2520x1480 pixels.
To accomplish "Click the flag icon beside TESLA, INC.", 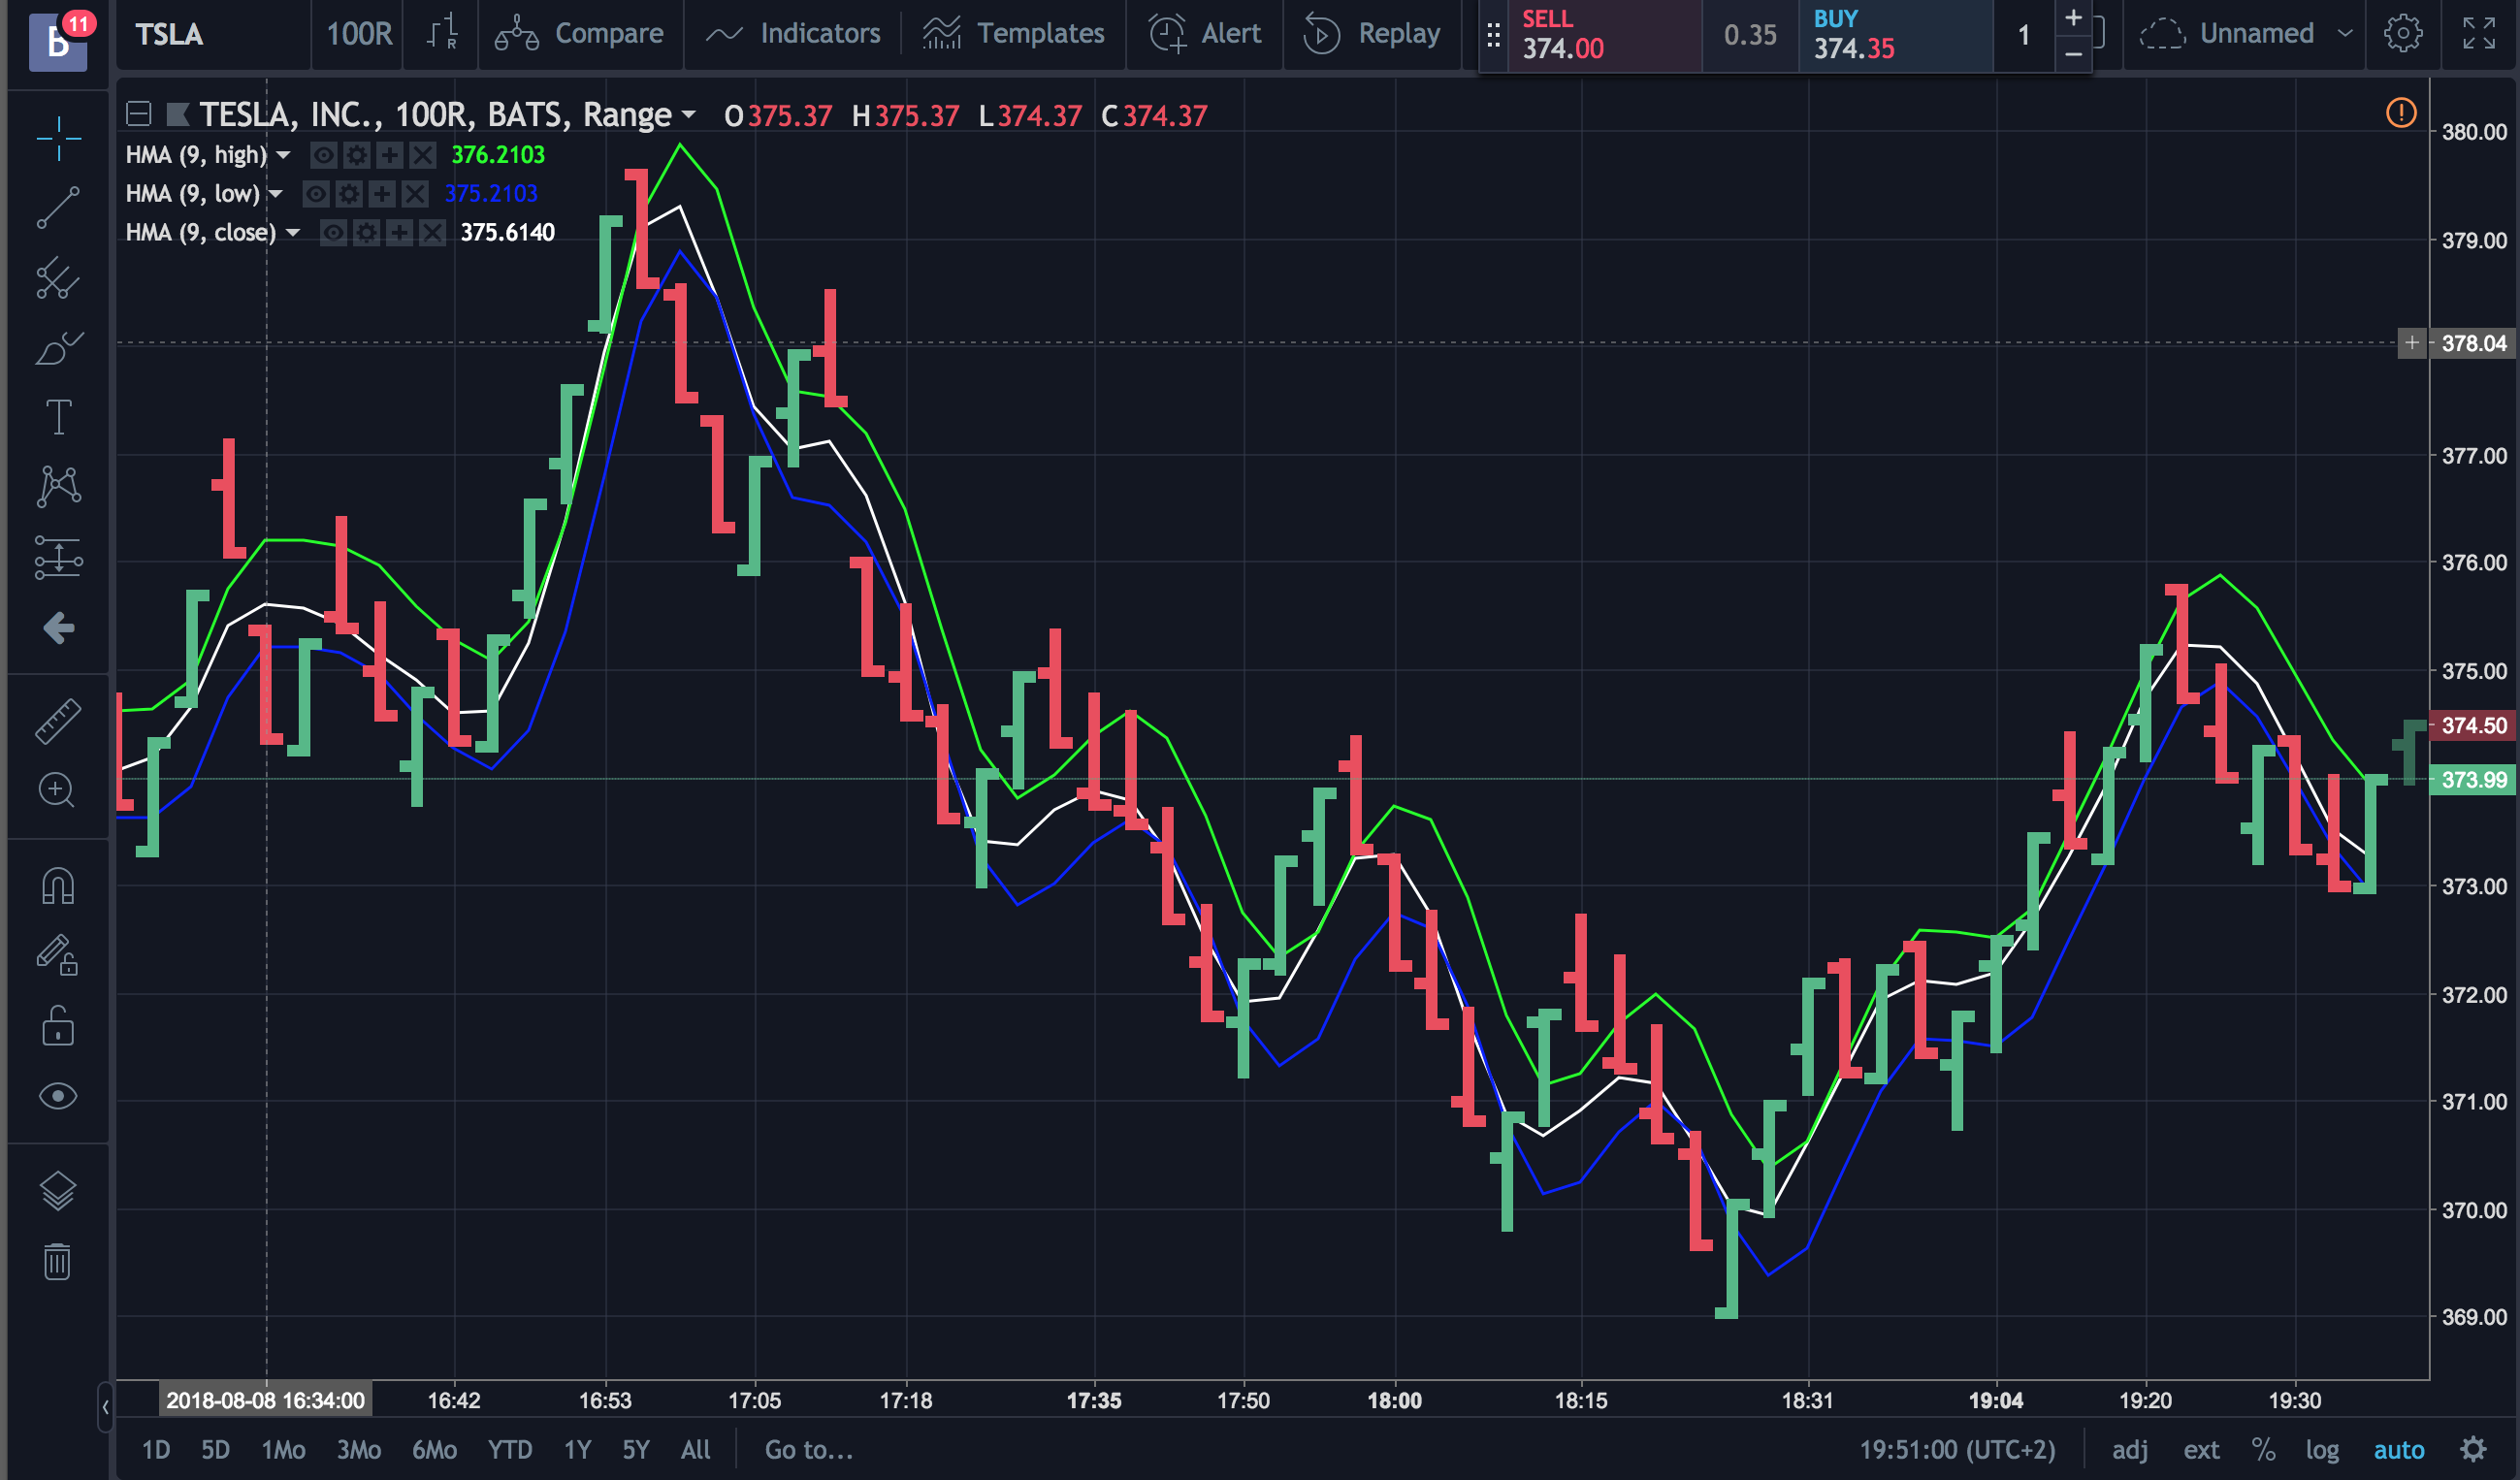I will [x=178, y=115].
